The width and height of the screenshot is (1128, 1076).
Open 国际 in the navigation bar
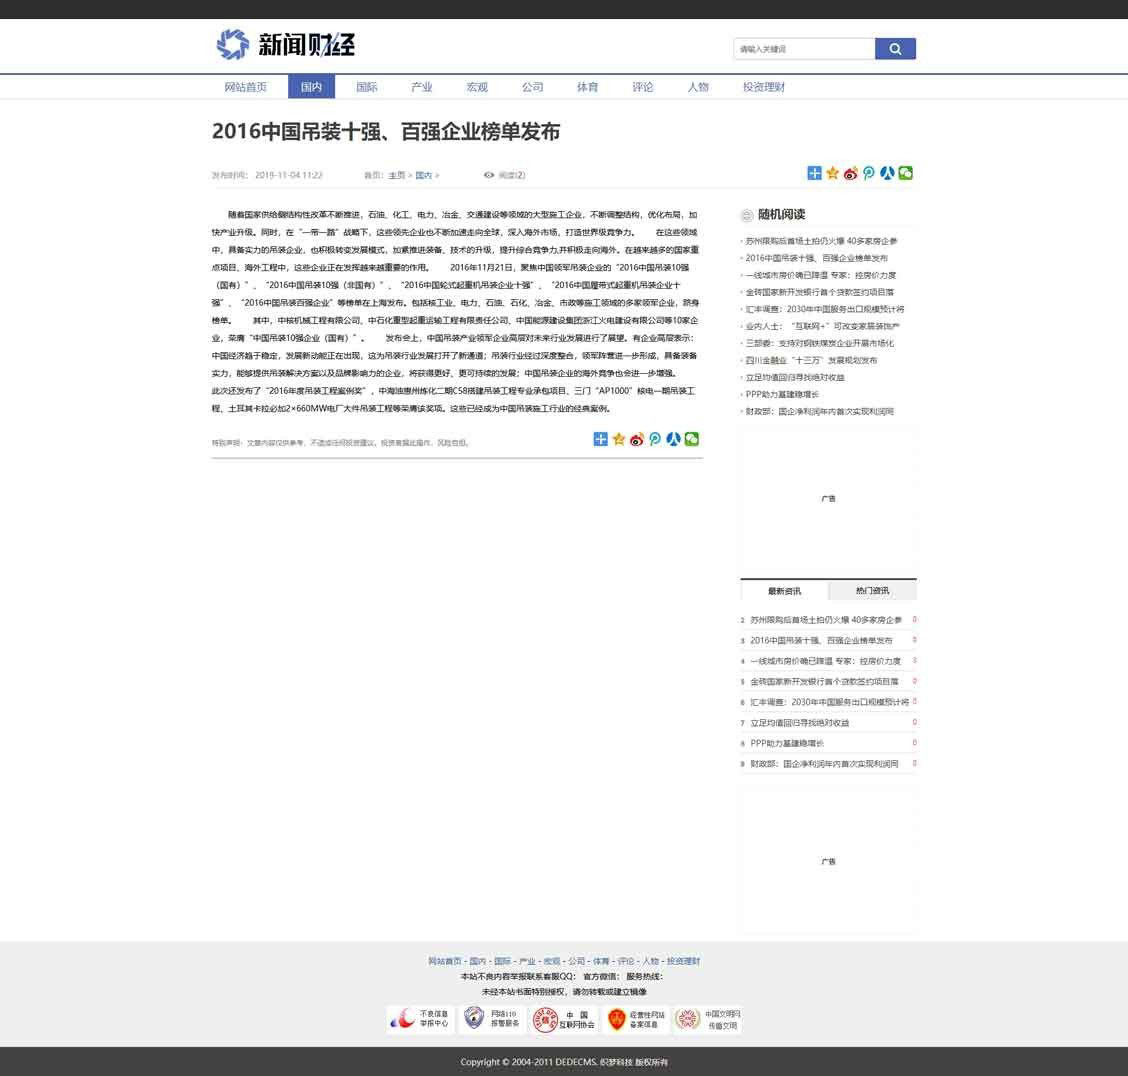[367, 87]
